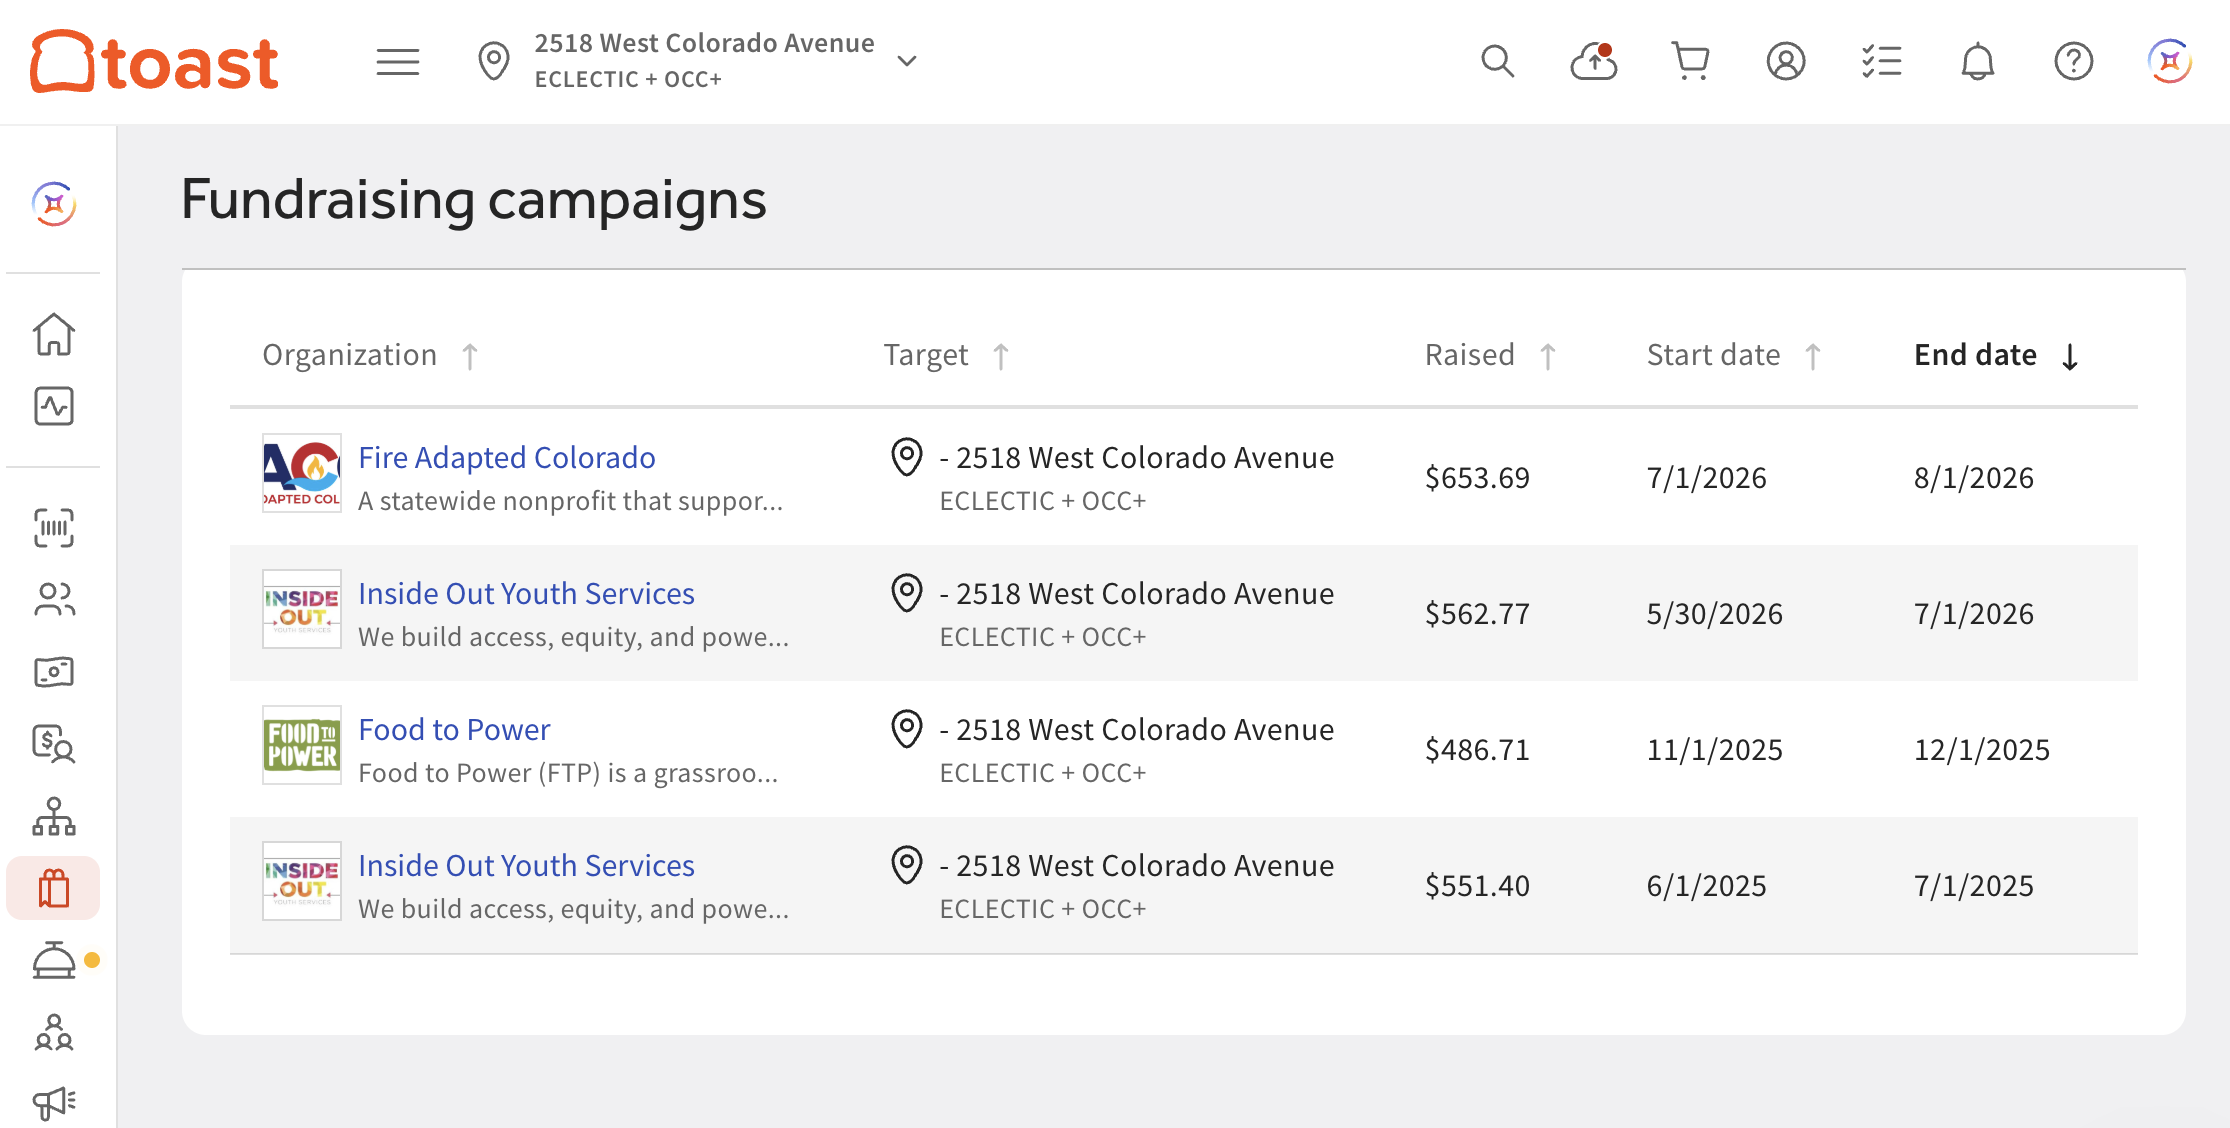This screenshot has height=1128, width=2230.
Task: Click Inside Out logo in the $562.77 row
Action: [x=302, y=609]
